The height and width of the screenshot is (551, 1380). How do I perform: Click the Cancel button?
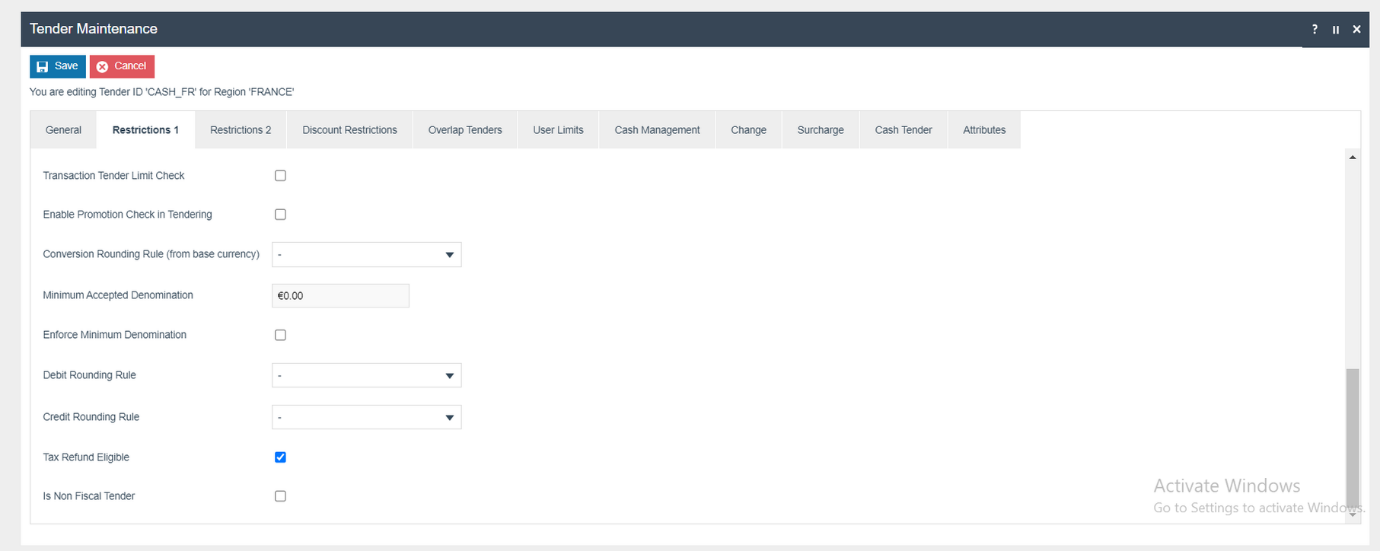click(122, 66)
